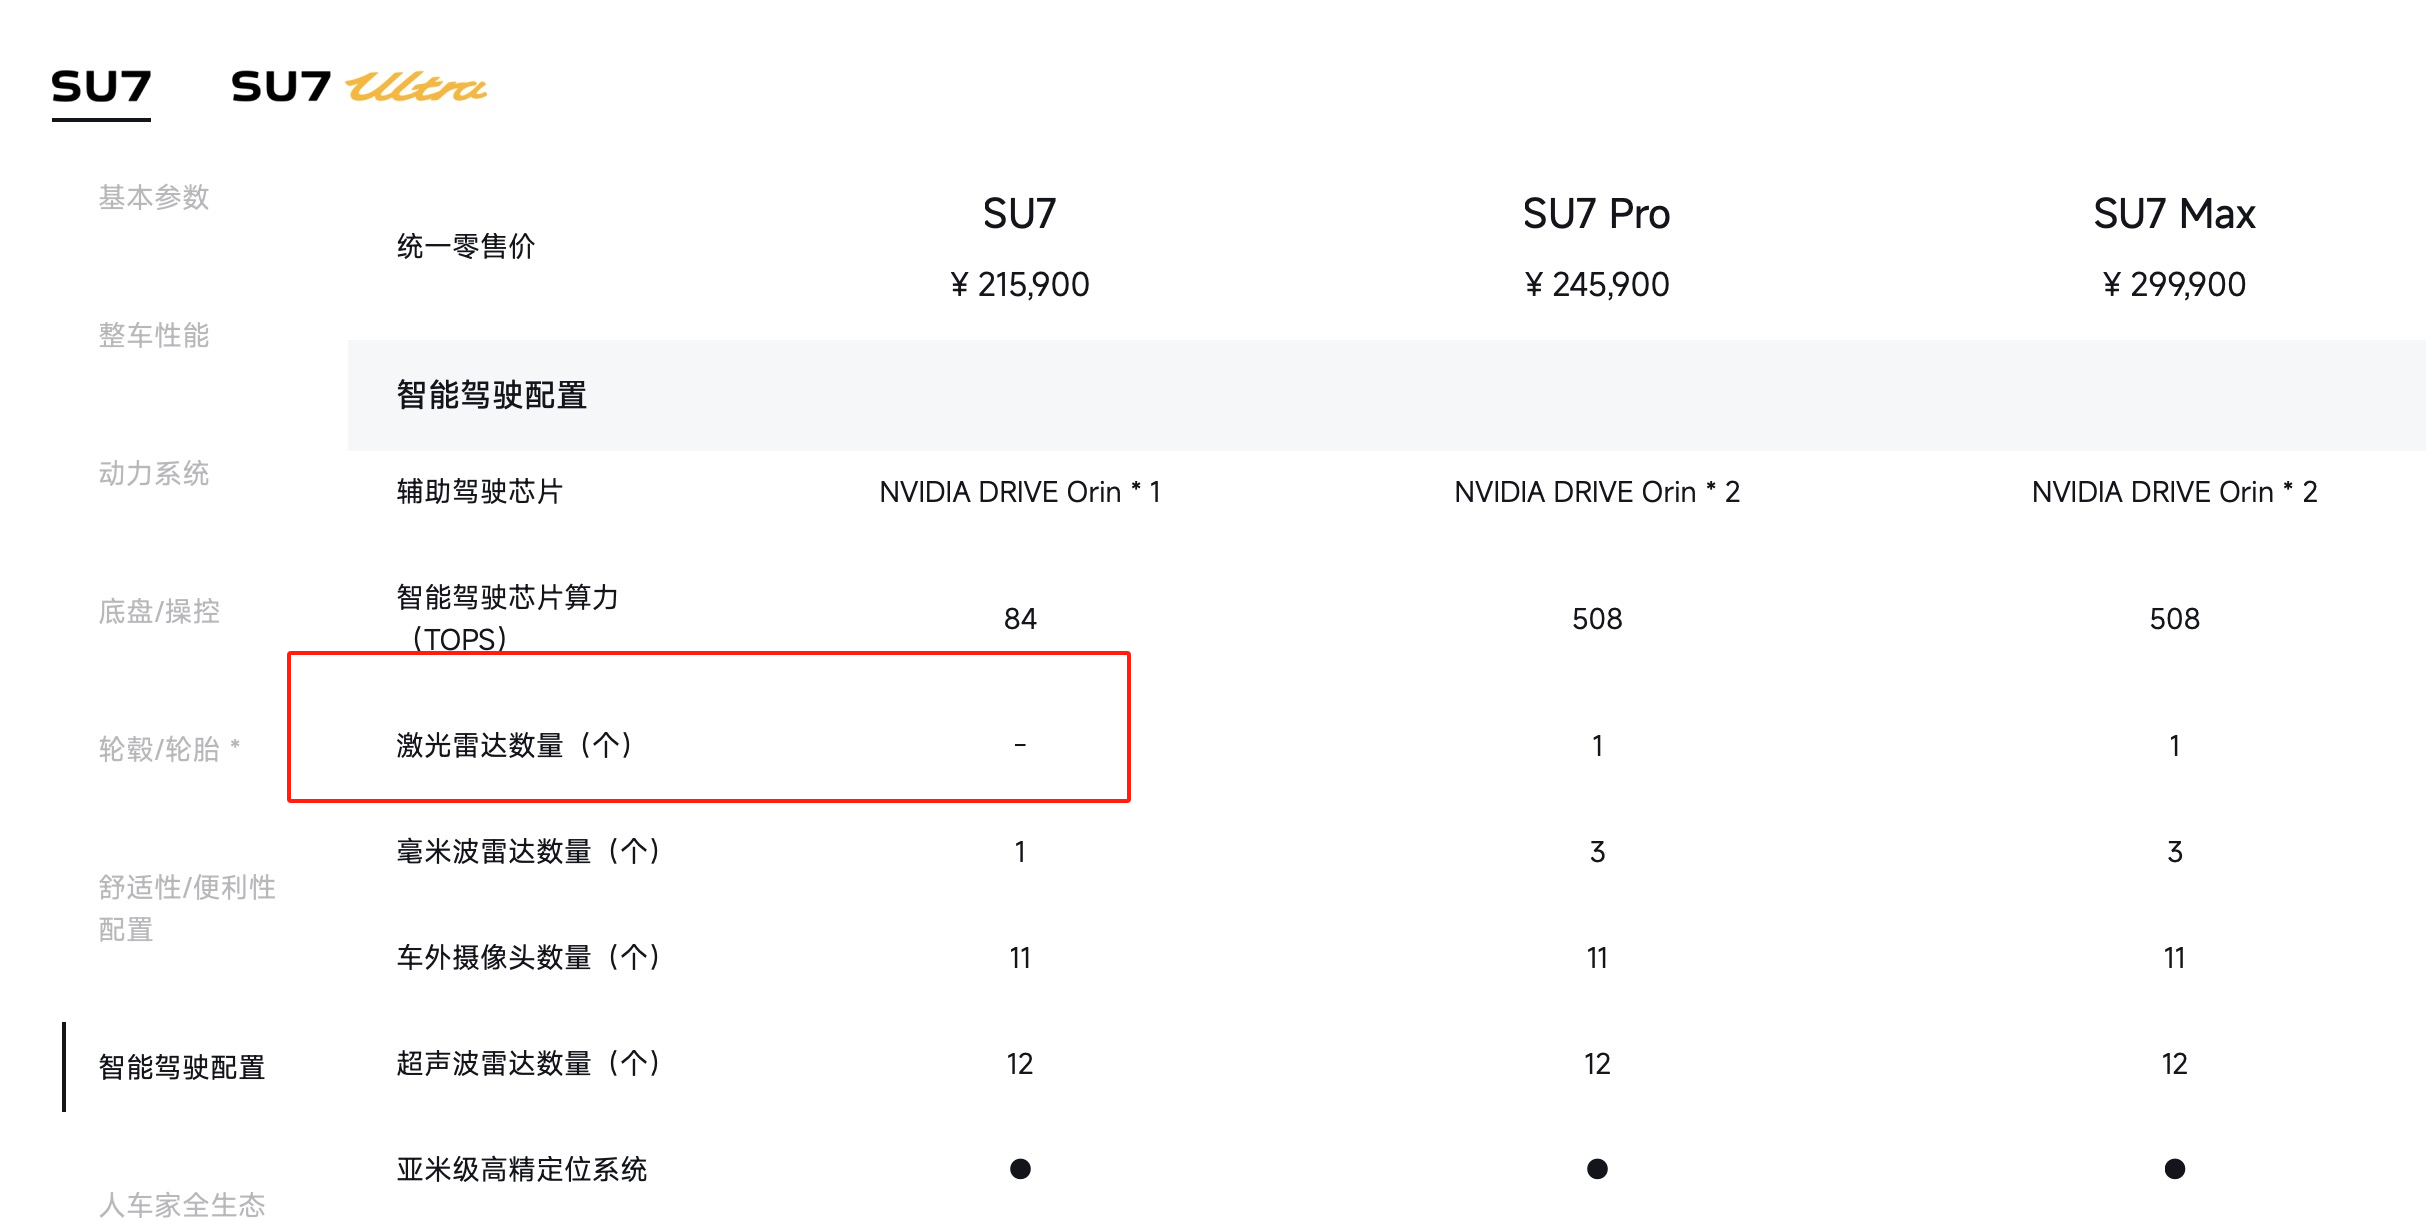Click the SU7 base model price ¥215,900
This screenshot has height=1220, width=2426.
pos(1019,285)
